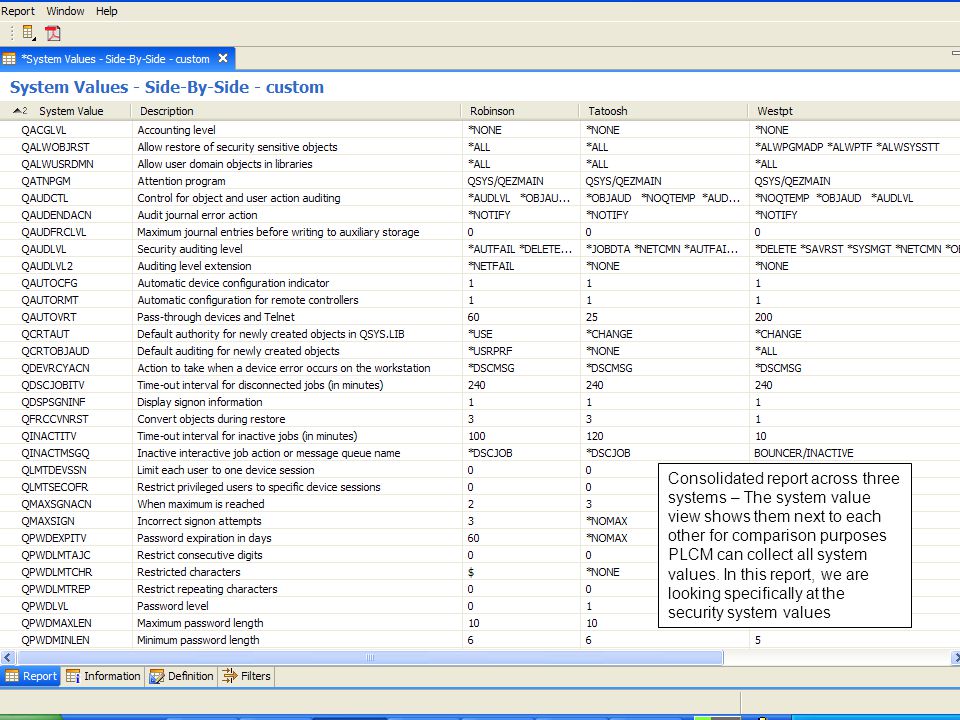Select the QCRTOBJAUD system value
This screenshot has height=720, width=960.
pyautogui.click(x=55, y=351)
